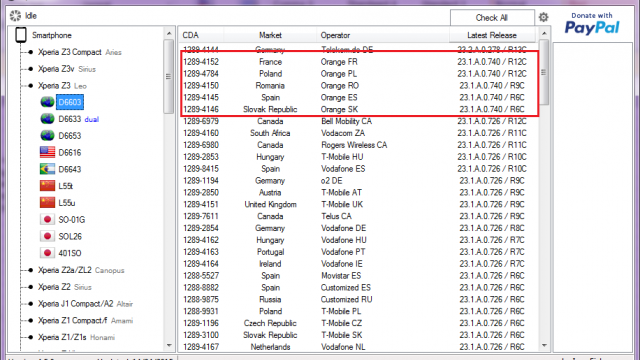Select the o2 DE Germany row
Screen dimensions: 640x360
pos(358,180)
